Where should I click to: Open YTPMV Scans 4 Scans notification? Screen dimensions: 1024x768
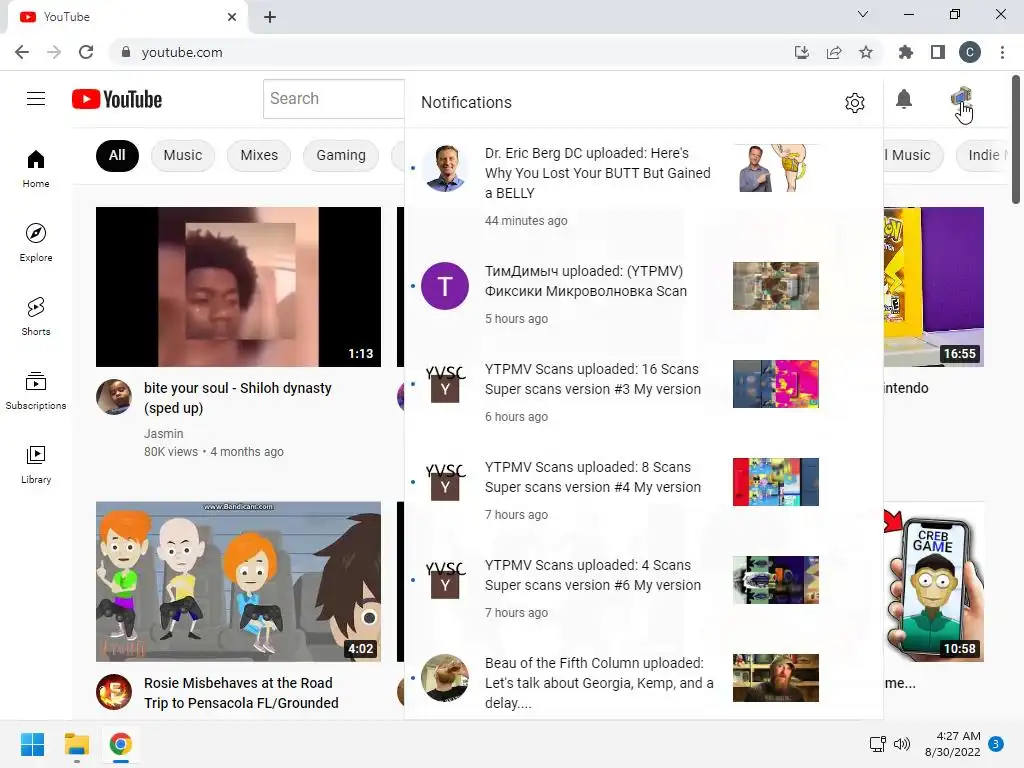pos(643,588)
